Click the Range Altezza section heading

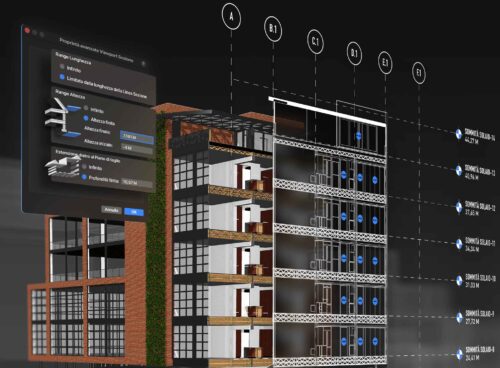coord(70,94)
